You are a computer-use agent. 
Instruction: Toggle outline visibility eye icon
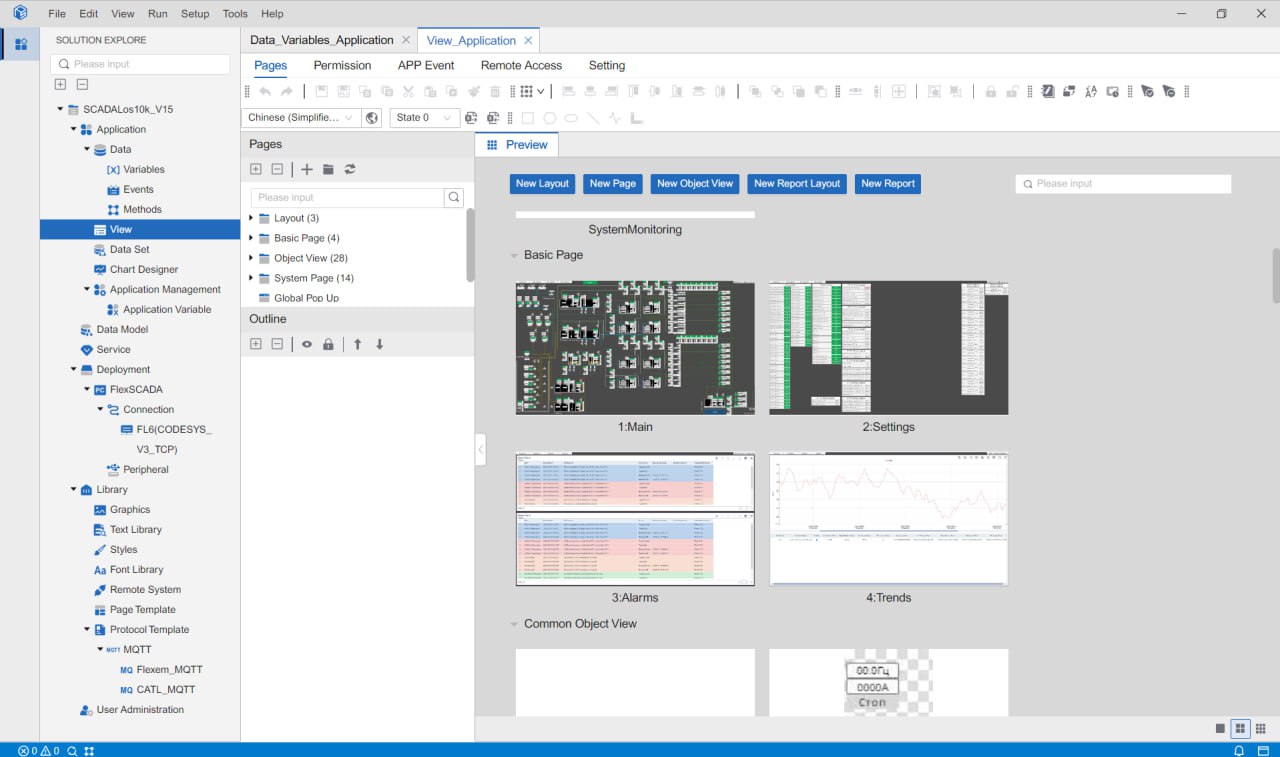click(307, 344)
